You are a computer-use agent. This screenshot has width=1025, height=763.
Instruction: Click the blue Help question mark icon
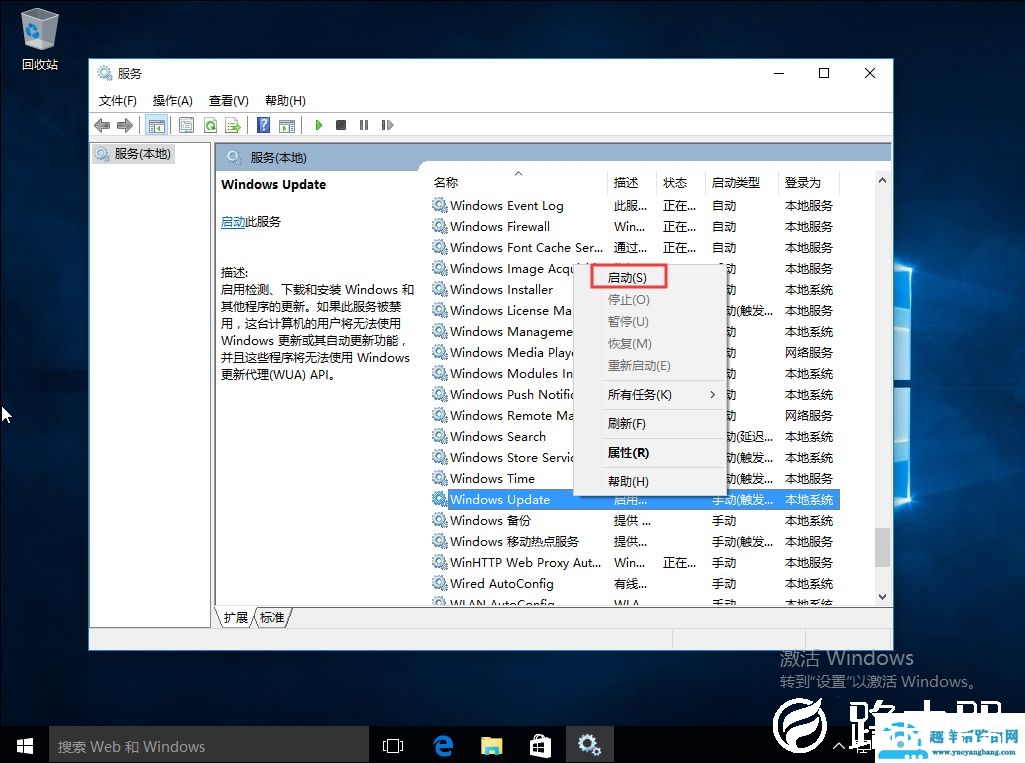(x=263, y=125)
